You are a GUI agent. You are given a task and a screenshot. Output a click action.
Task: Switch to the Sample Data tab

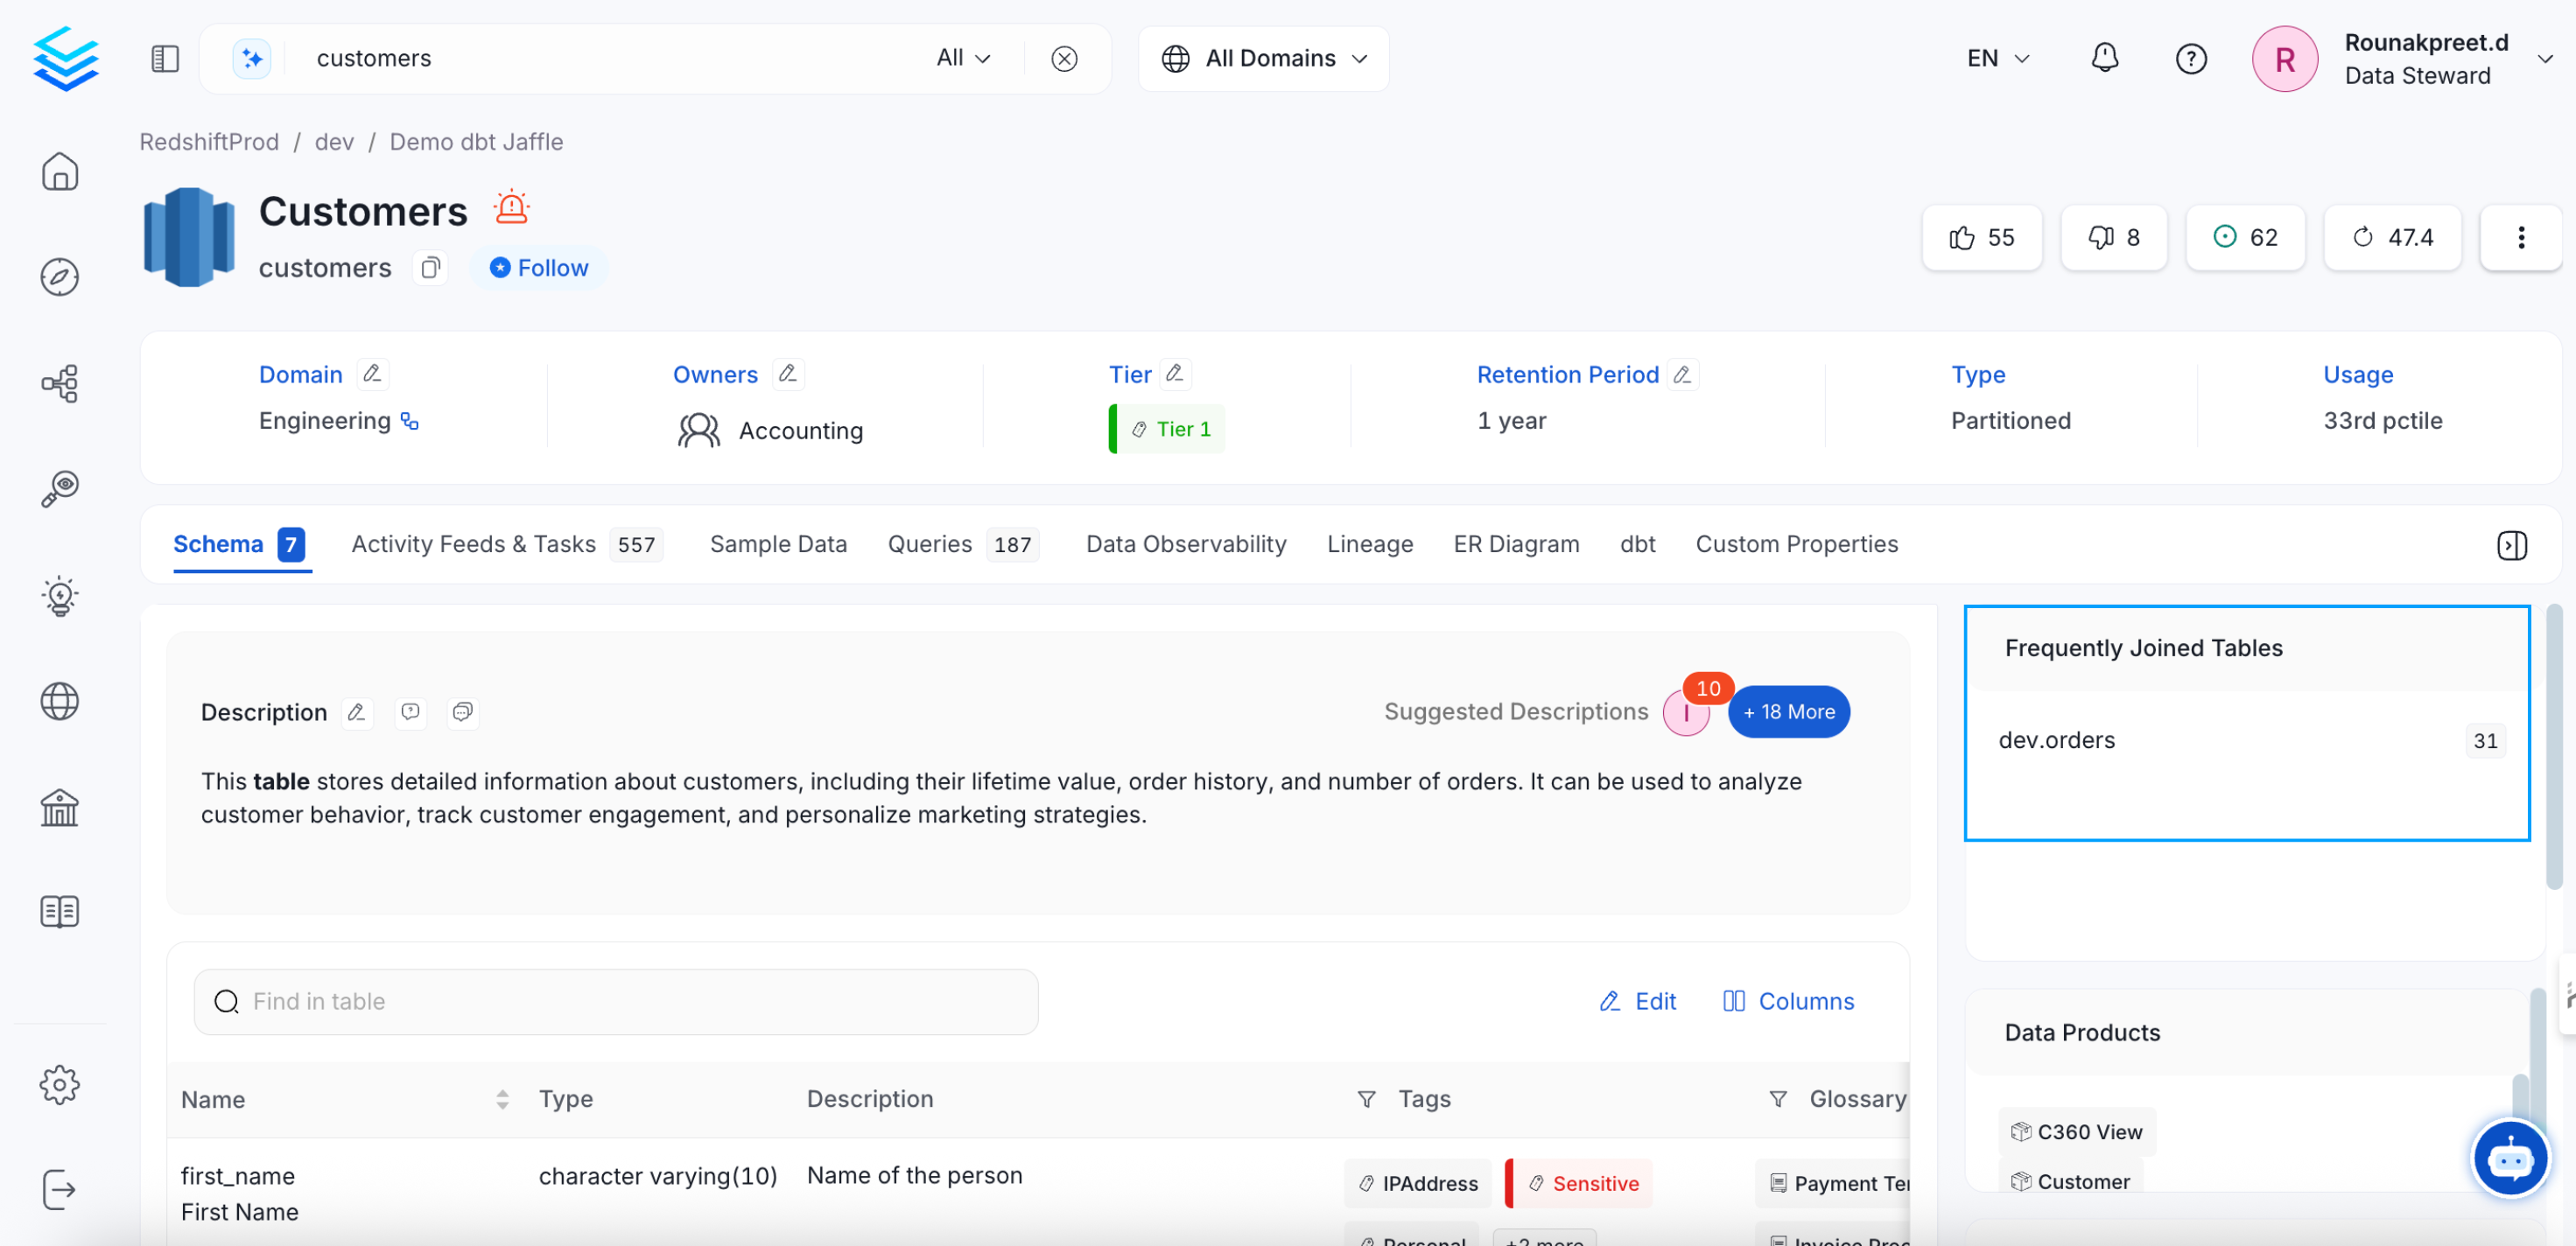778,544
